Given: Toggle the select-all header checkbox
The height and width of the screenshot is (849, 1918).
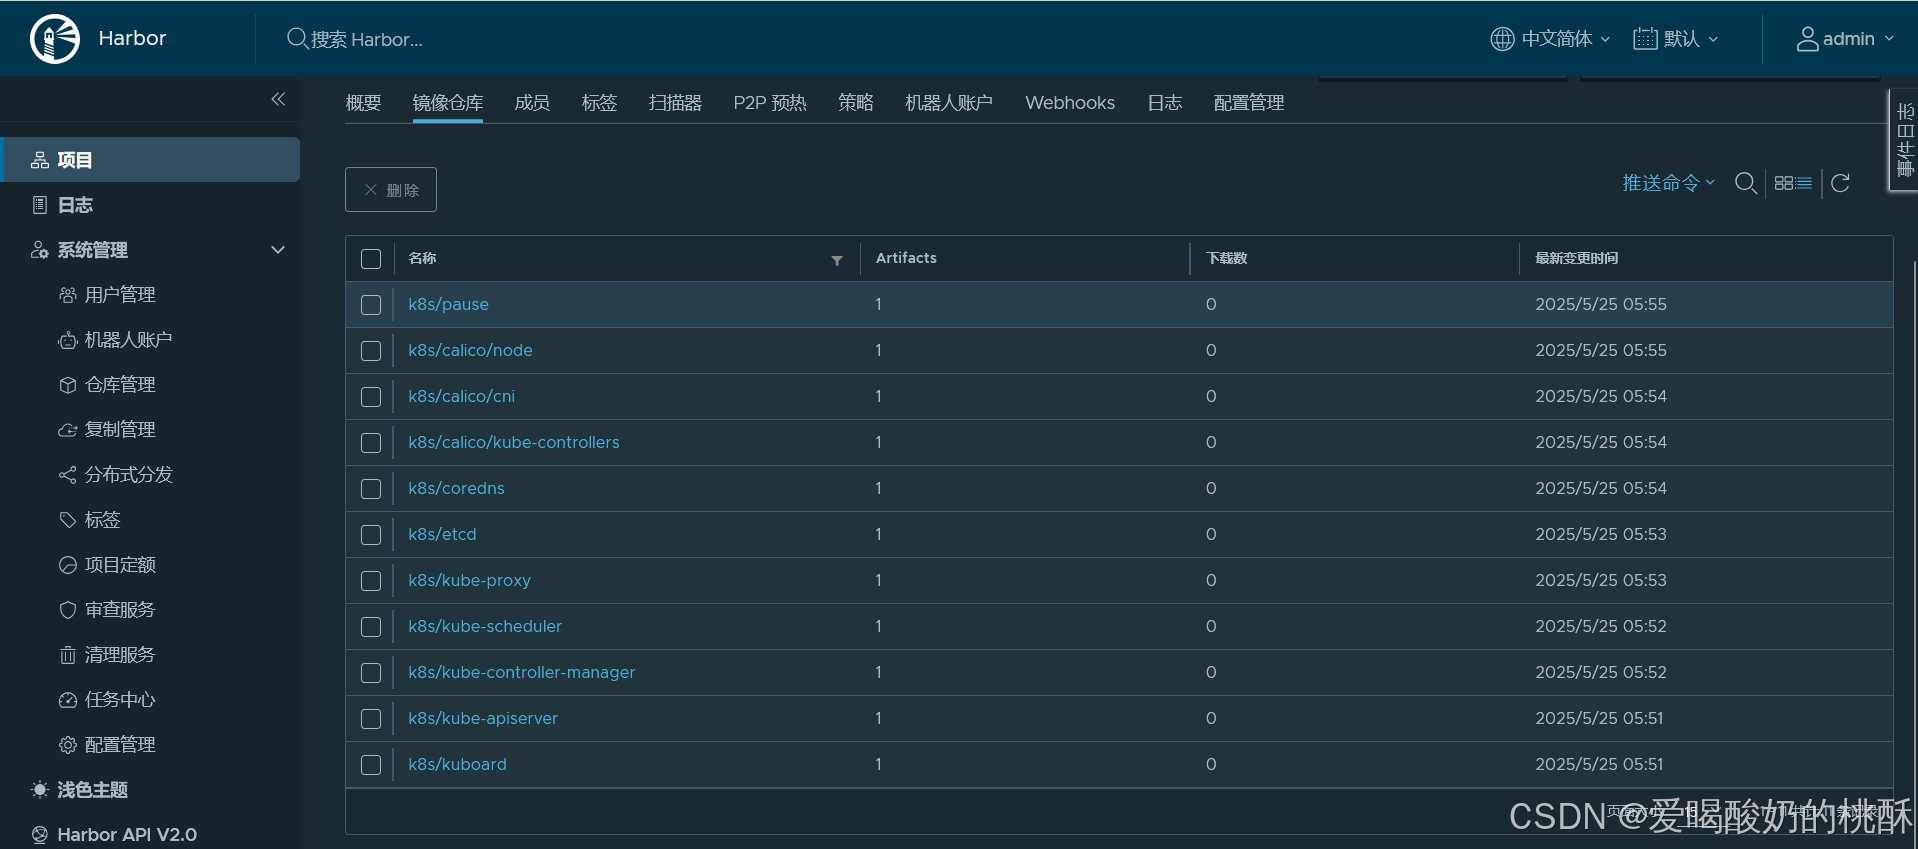Looking at the screenshot, I should [x=371, y=259].
